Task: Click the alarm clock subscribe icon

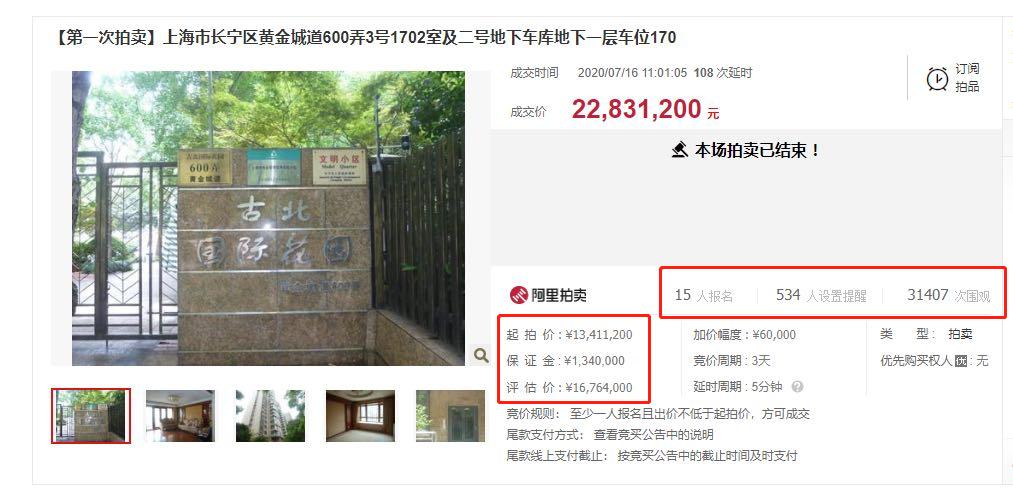Action: [936, 78]
